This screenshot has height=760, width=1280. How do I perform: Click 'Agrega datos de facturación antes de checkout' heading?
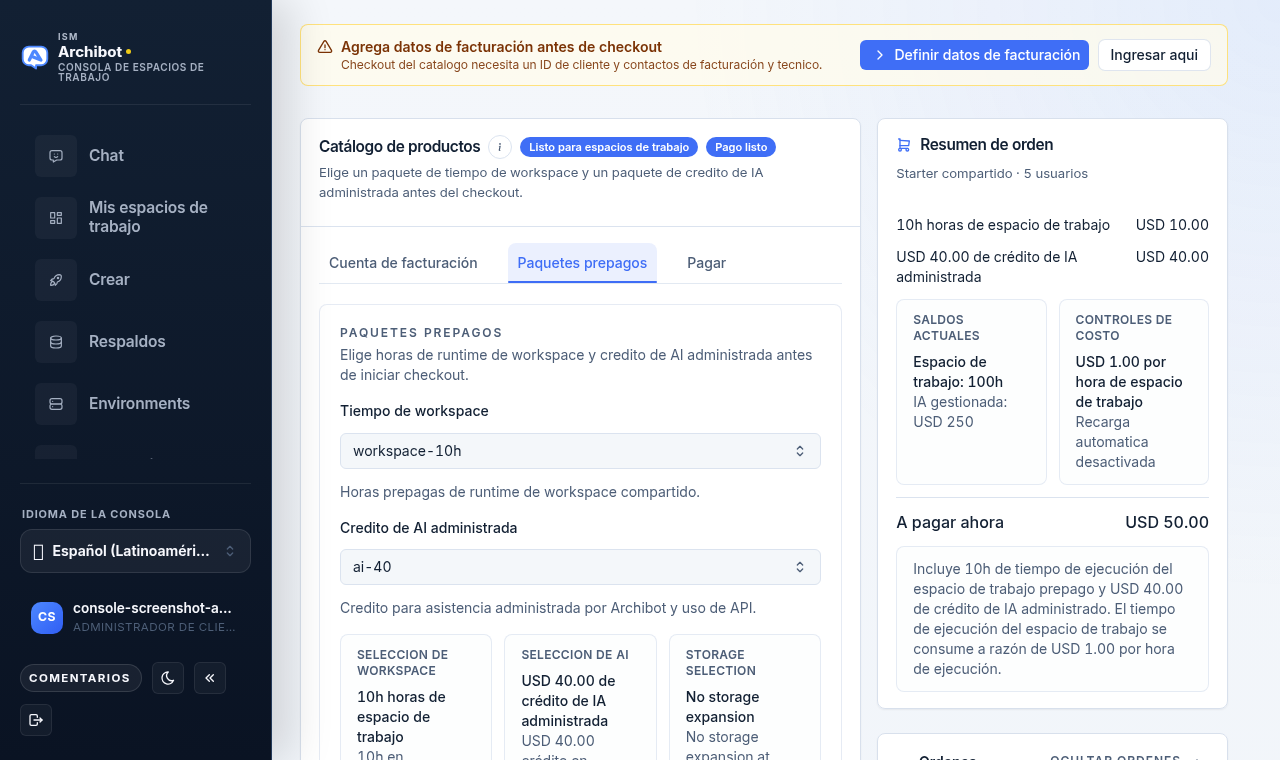coord(501,47)
